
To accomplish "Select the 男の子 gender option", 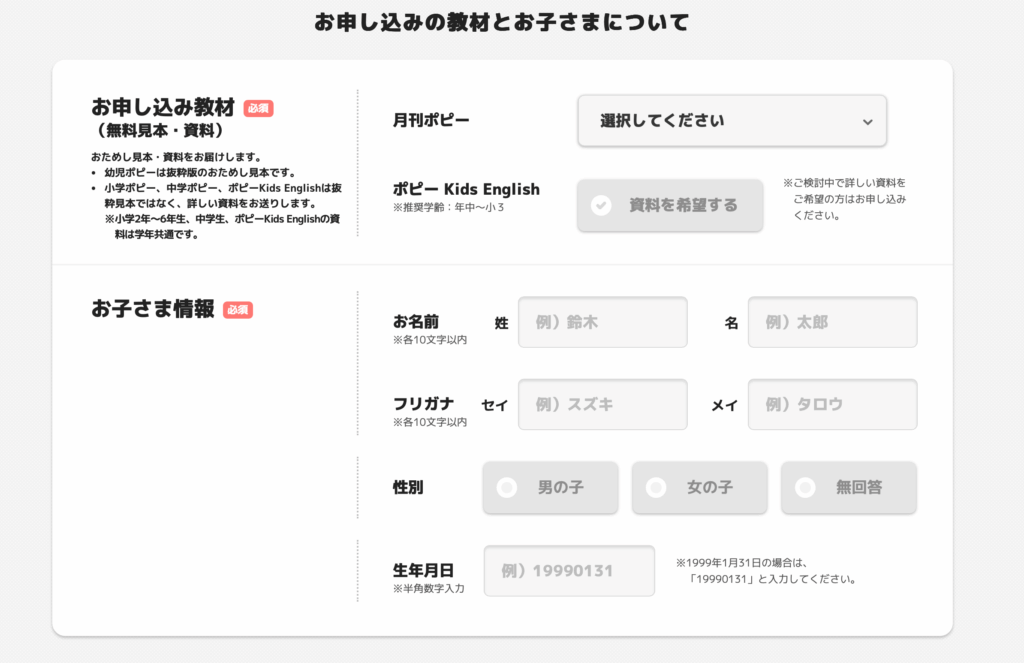I will tap(551, 487).
